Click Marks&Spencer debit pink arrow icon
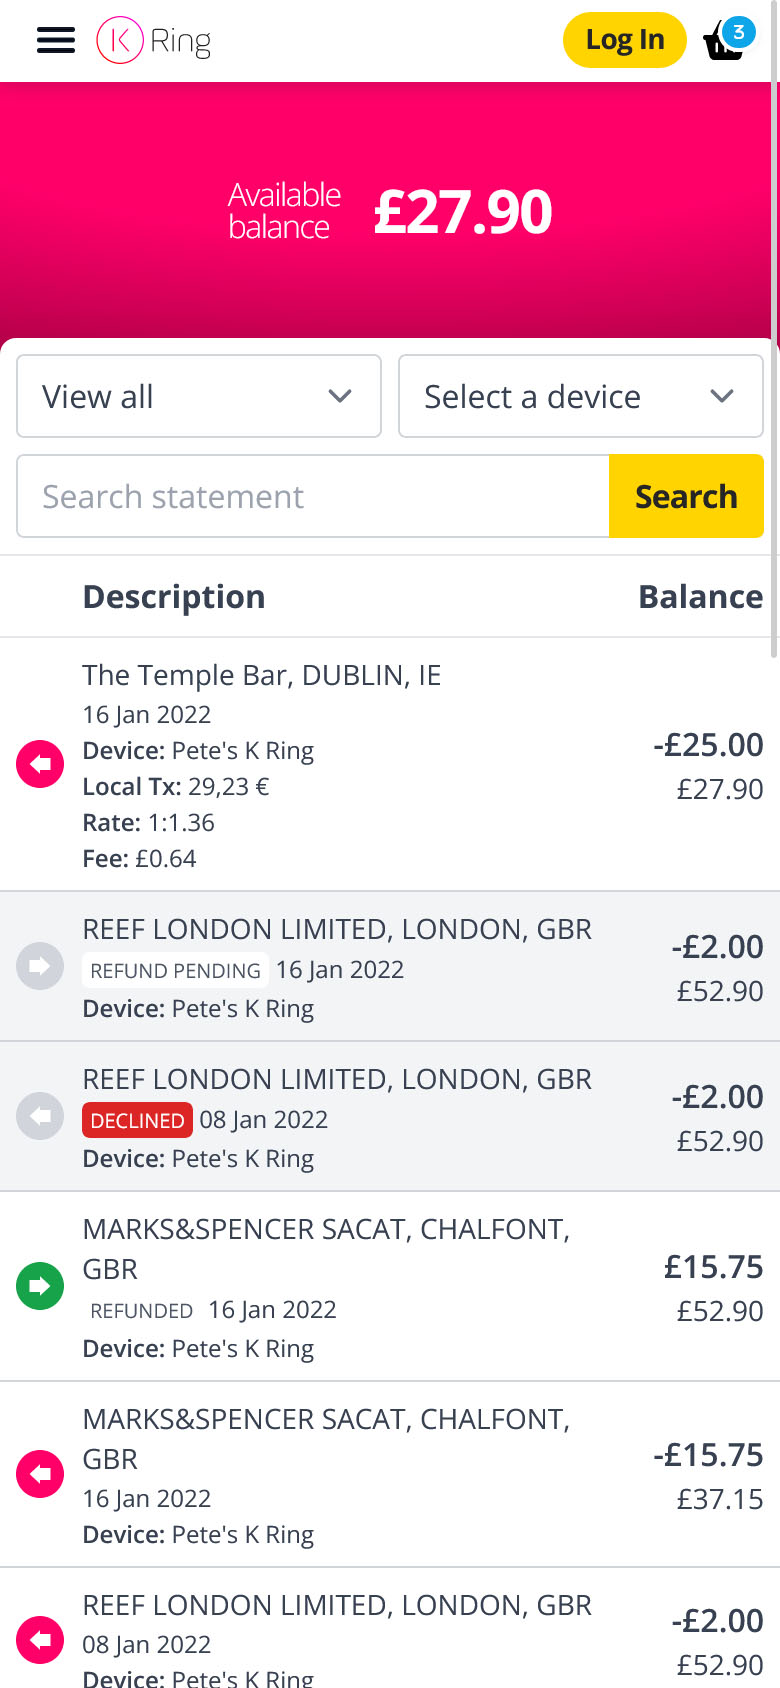This screenshot has width=780, height=1688. 40,1474
